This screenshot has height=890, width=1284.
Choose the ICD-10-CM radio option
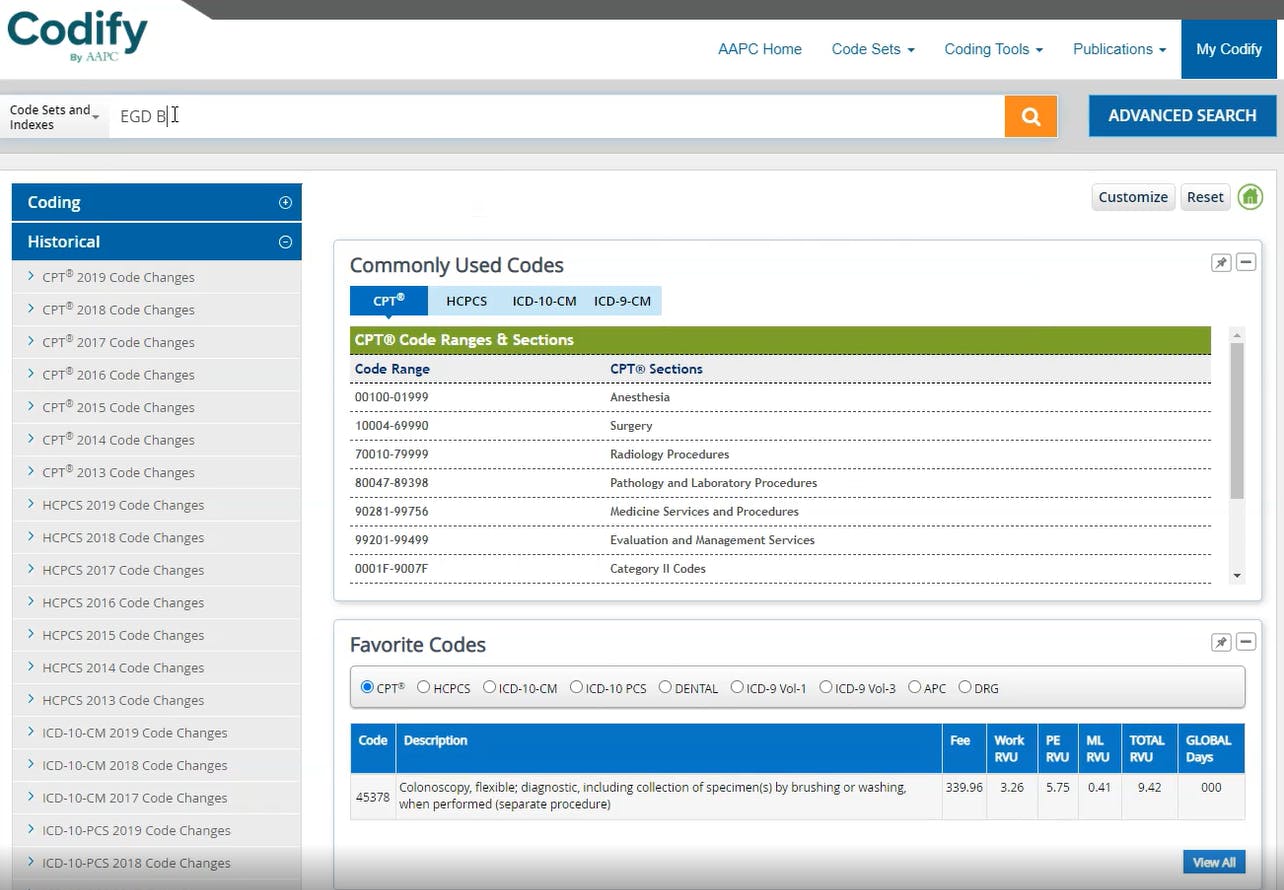(490, 687)
